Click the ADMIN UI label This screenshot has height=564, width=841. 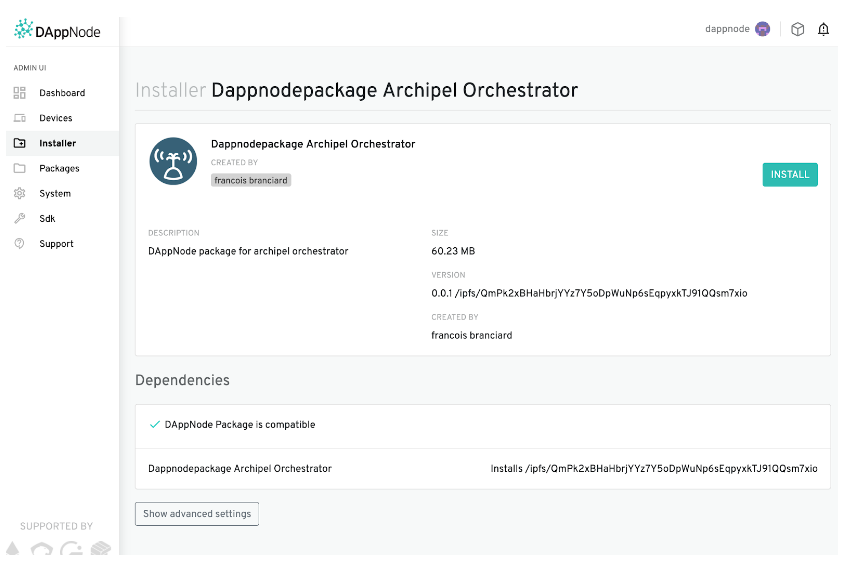coord(30,68)
